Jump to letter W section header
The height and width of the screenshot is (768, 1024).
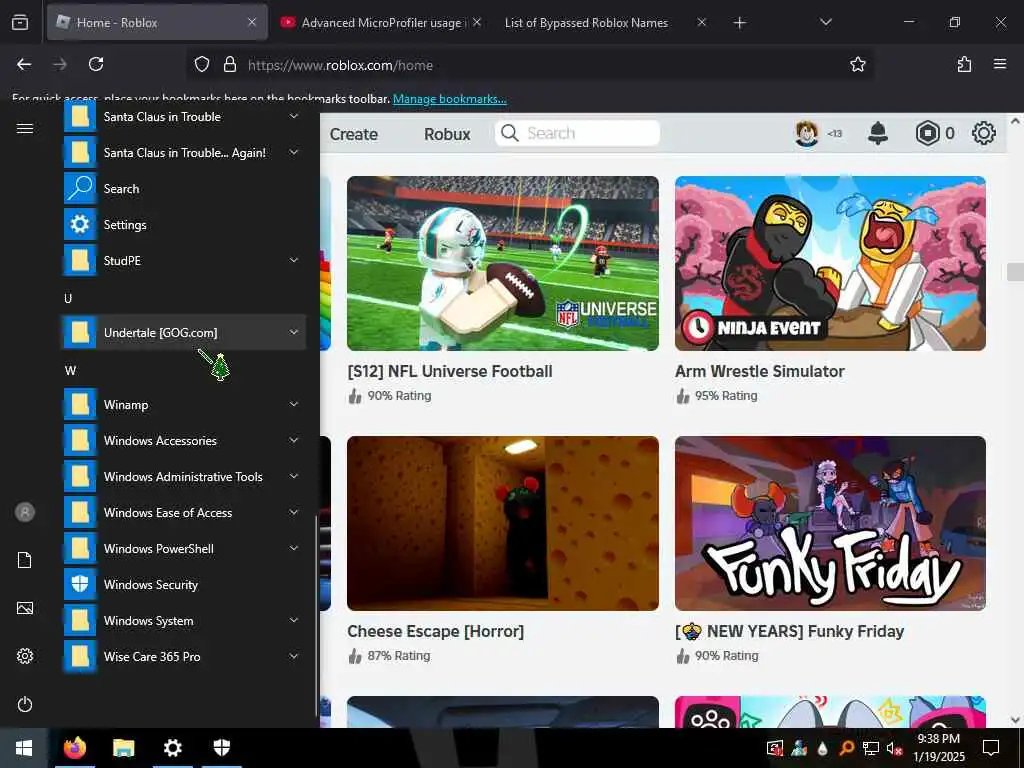click(70, 370)
